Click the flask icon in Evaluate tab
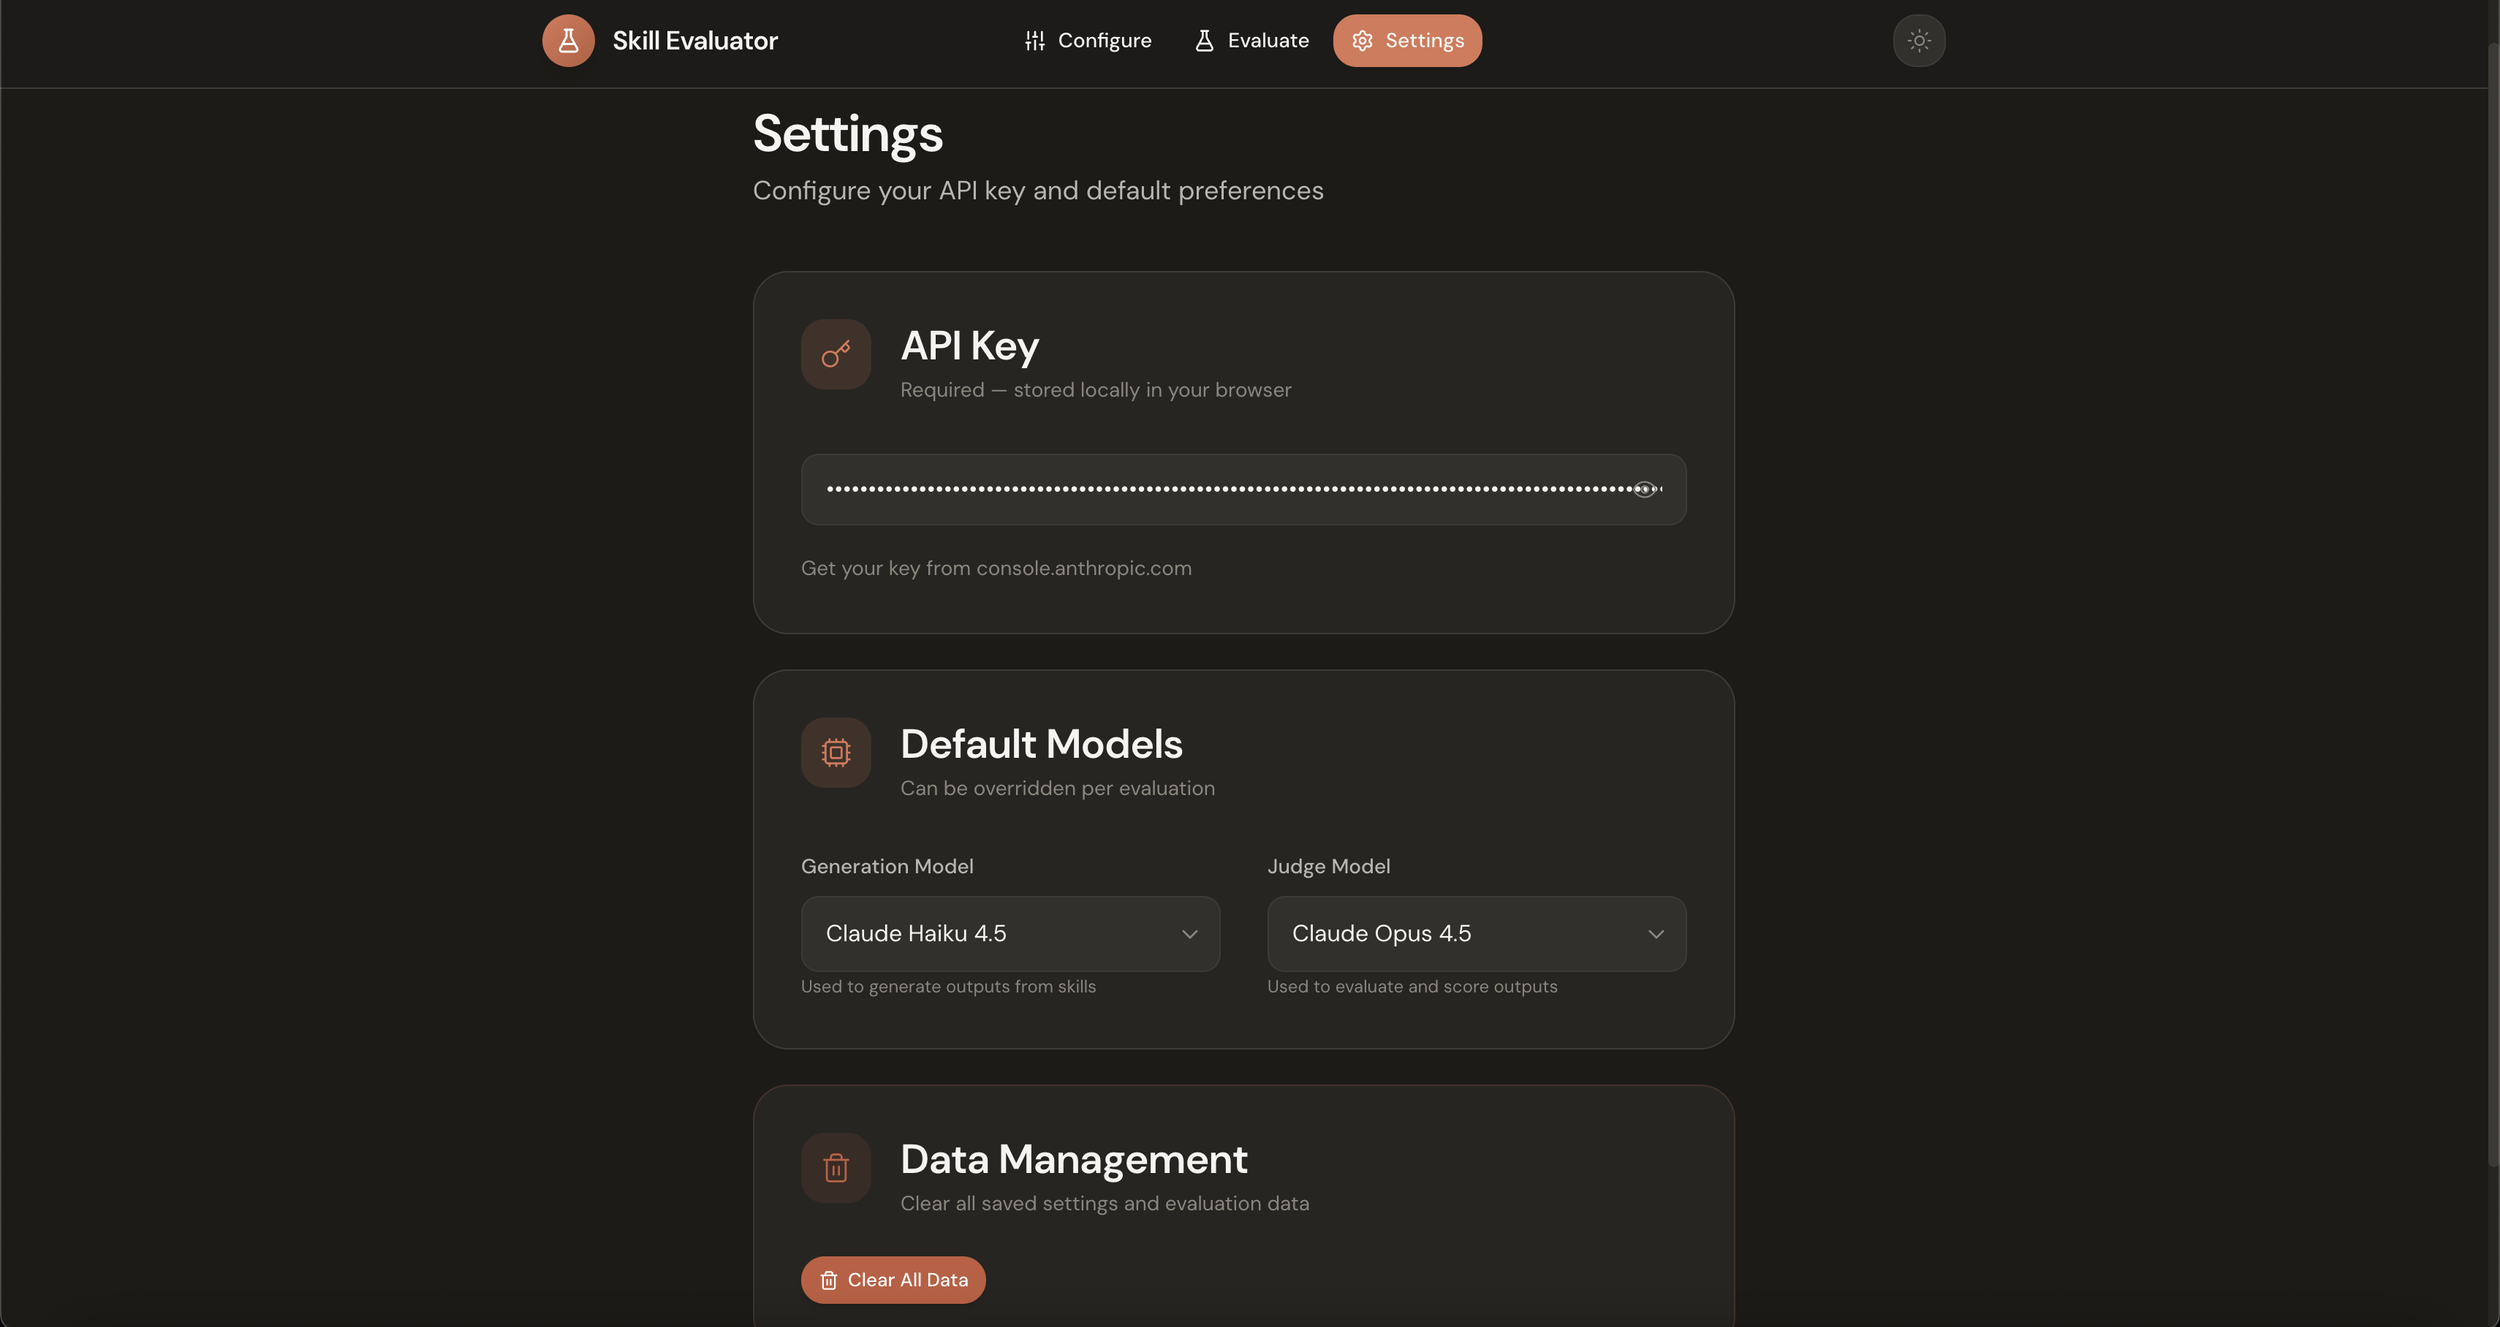Viewport: 2500px width, 1327px height. tap(1204, 41)
